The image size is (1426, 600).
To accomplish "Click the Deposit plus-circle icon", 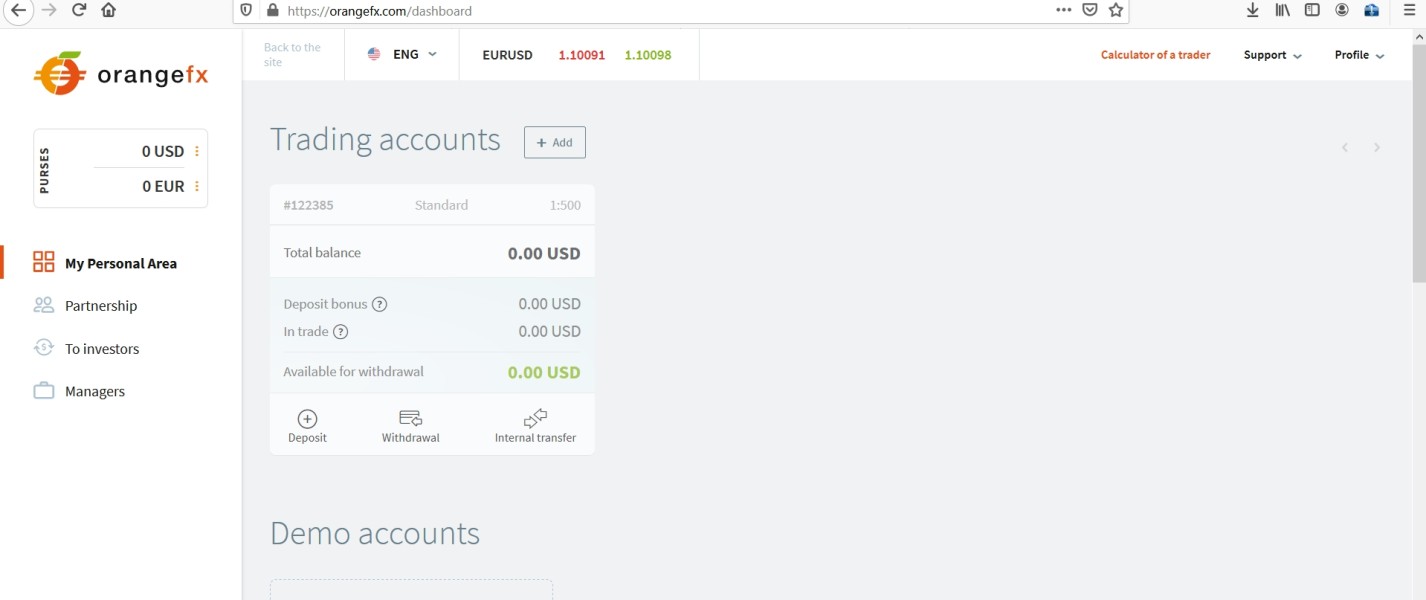I will pyautogui.click(x=308, y=419).
